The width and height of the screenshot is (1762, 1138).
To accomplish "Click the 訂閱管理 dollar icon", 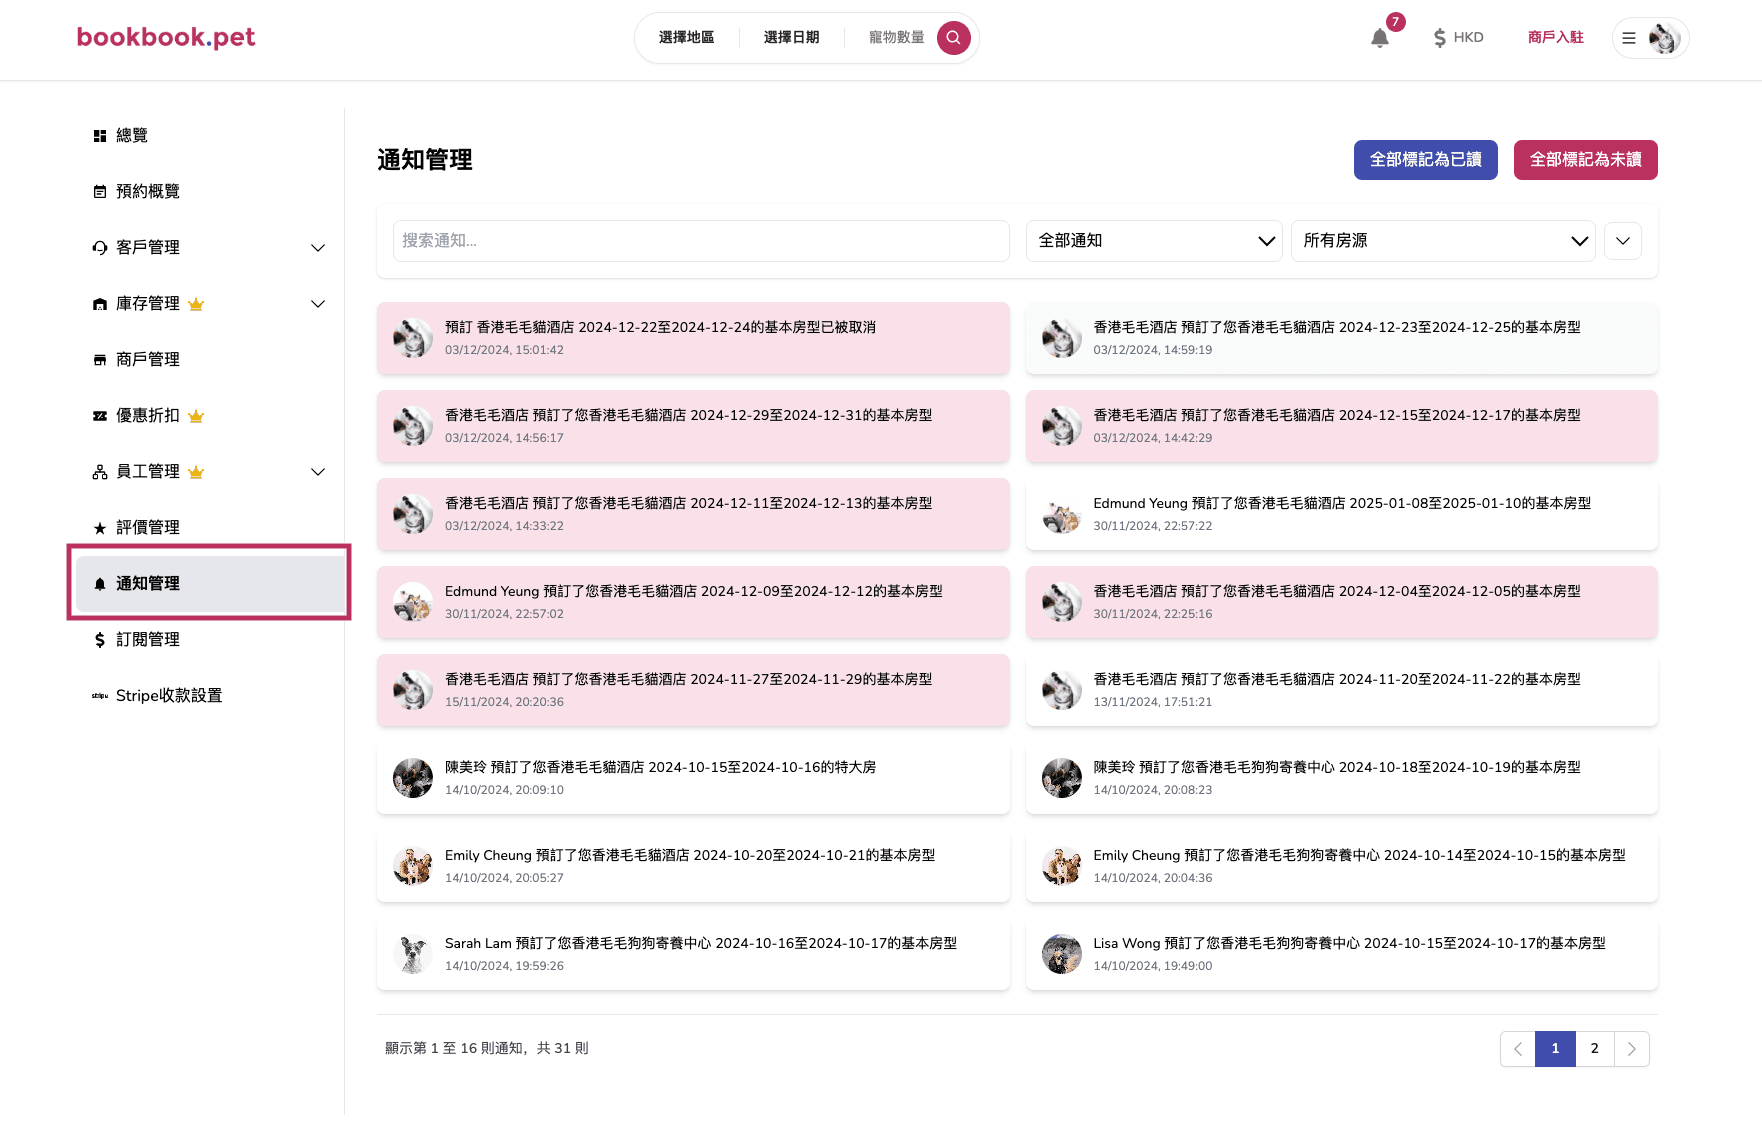I will tap(100, 640).
